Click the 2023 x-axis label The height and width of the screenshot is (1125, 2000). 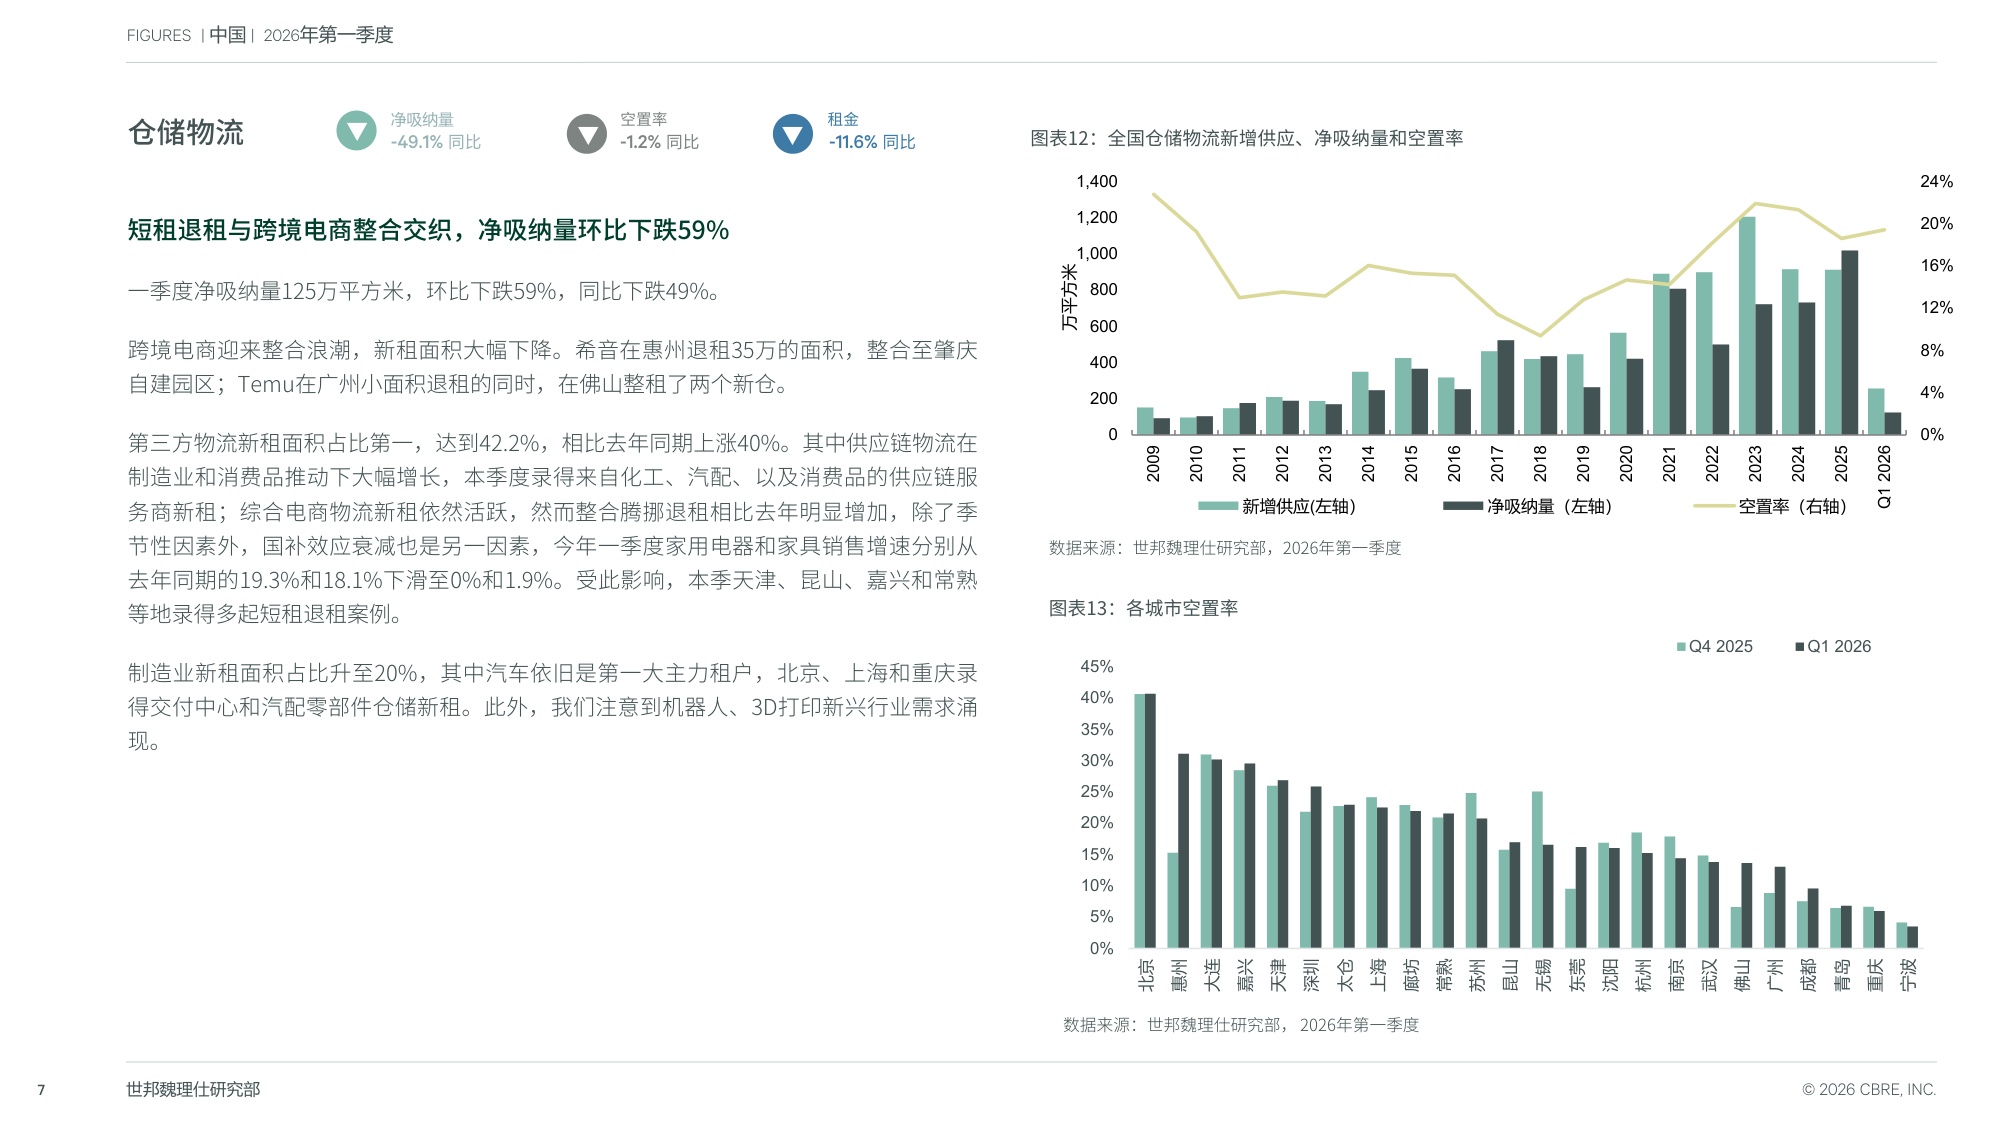(1755, 464)
